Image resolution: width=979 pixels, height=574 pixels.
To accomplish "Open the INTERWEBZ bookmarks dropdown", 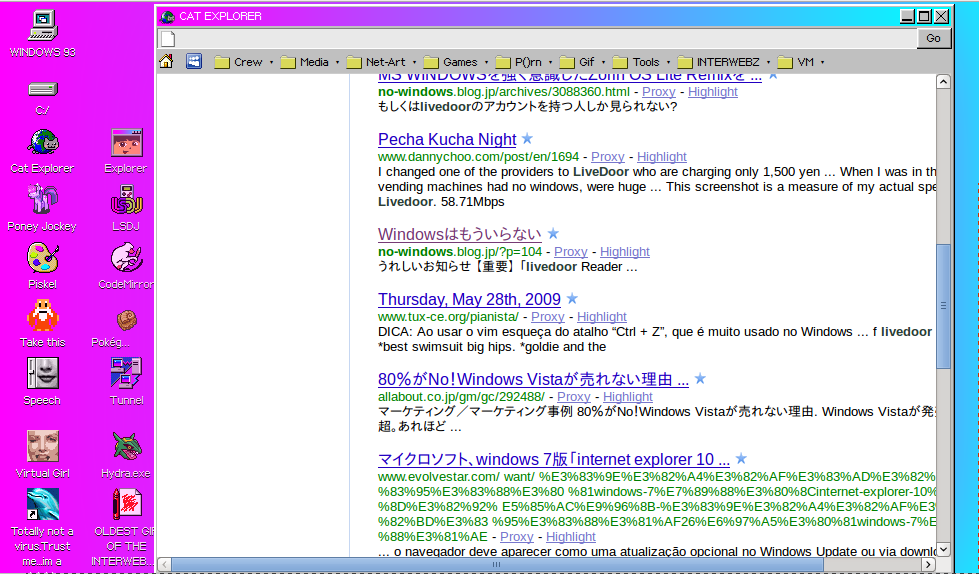I will [x=724, y=62].
